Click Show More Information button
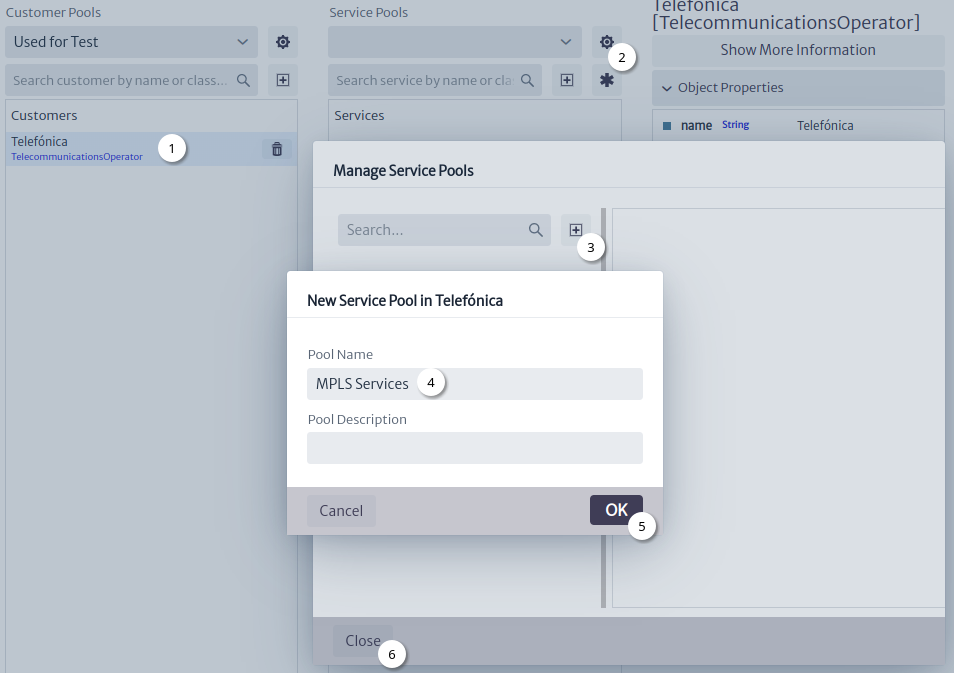This screenshot has width=954, height=673. point(798,51)
